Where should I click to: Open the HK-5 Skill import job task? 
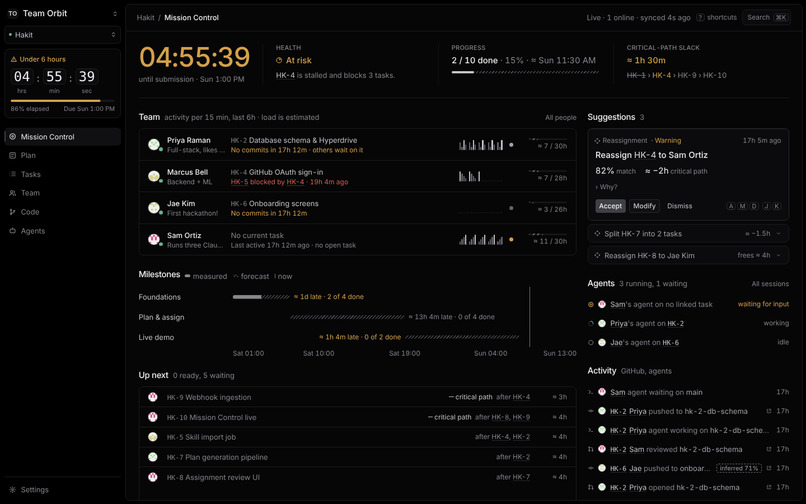tap(357, 437)
